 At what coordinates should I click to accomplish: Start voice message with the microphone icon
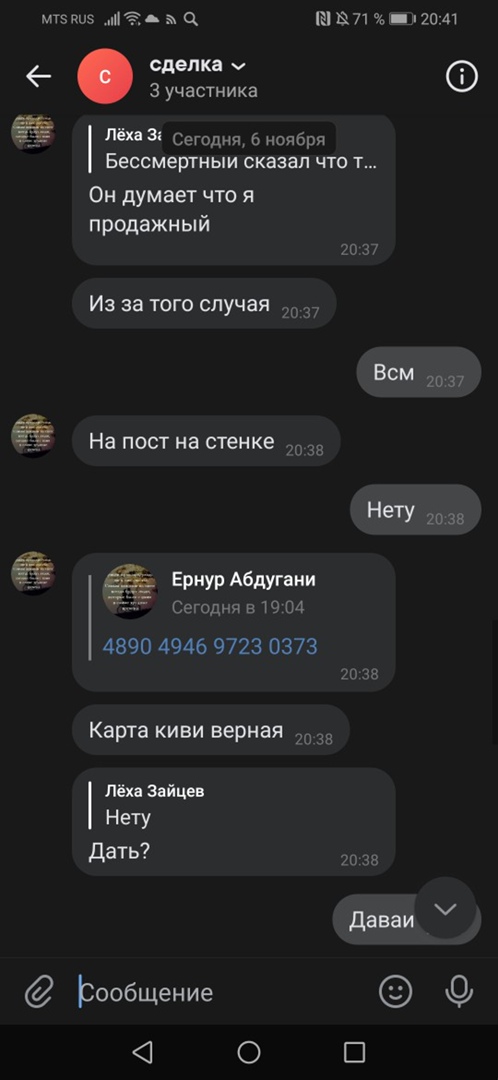coord(459,992)
